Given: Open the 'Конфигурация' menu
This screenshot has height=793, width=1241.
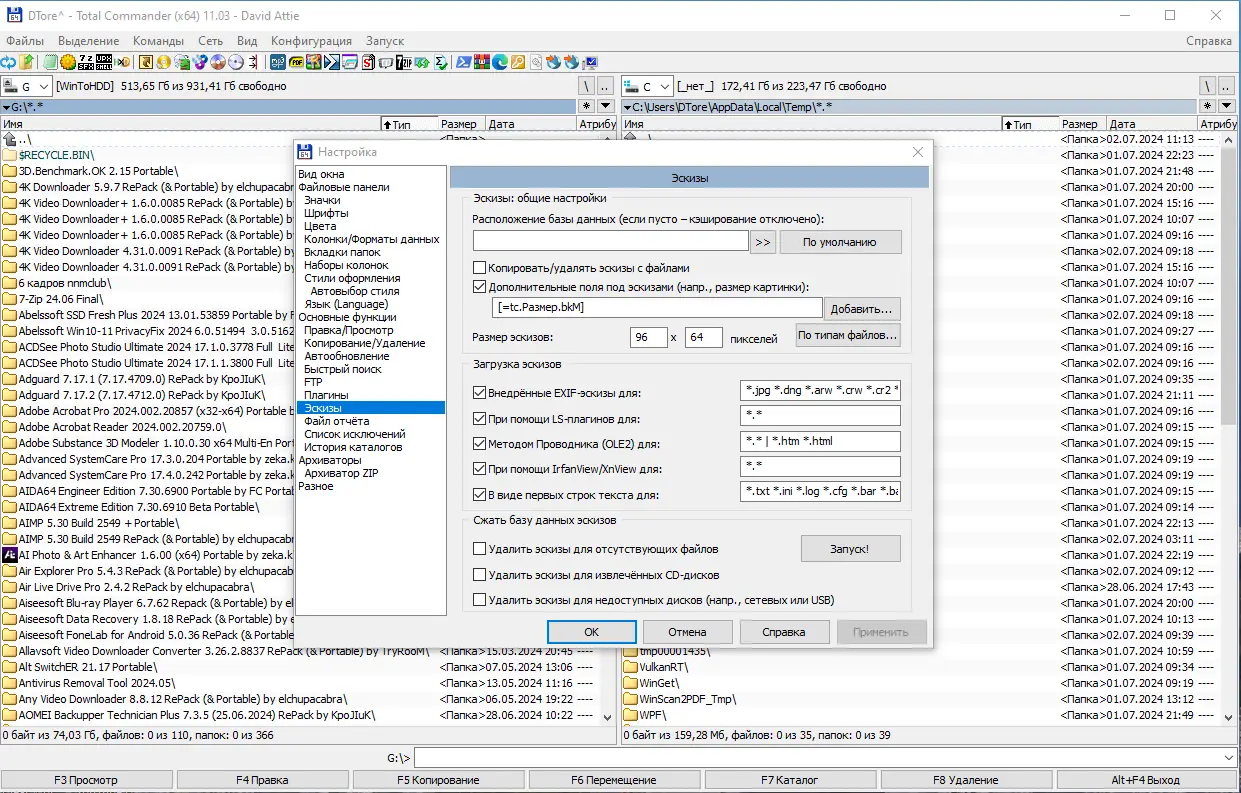Looking at the screenshot, I should 311,41.
